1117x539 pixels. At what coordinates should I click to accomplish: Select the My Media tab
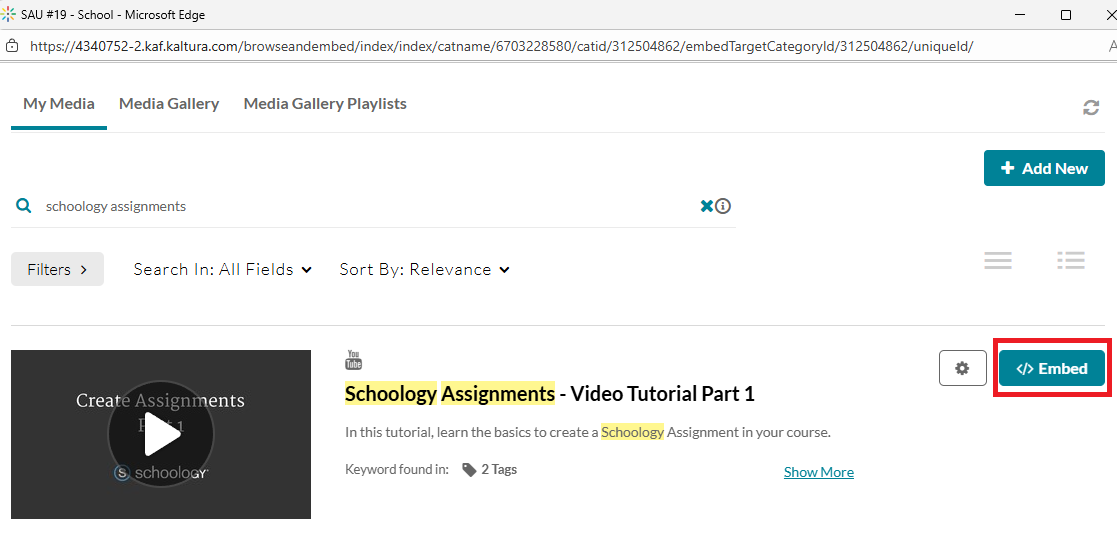(59, 104)
